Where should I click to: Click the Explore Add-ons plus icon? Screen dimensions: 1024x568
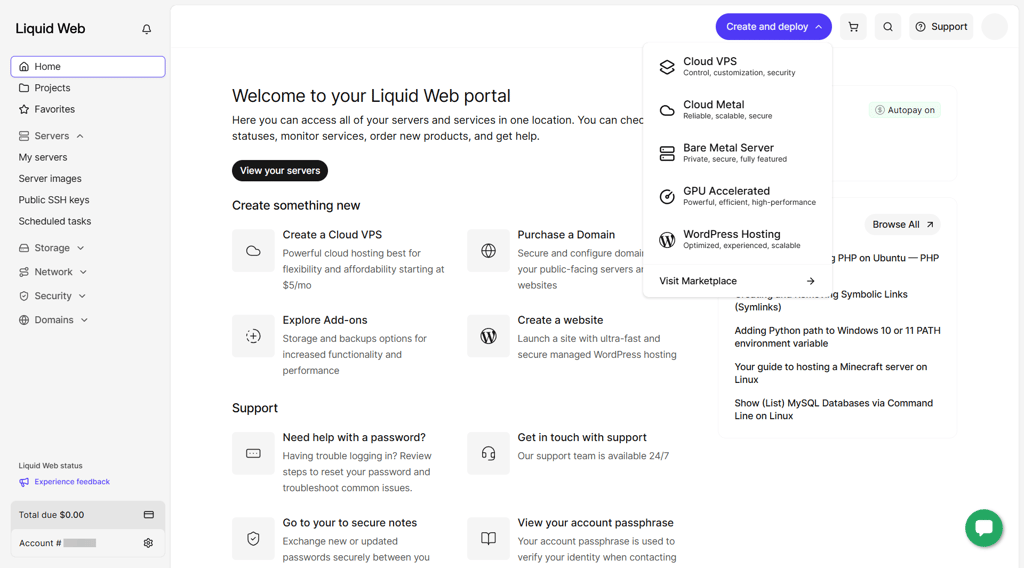[x=253, y=336]
